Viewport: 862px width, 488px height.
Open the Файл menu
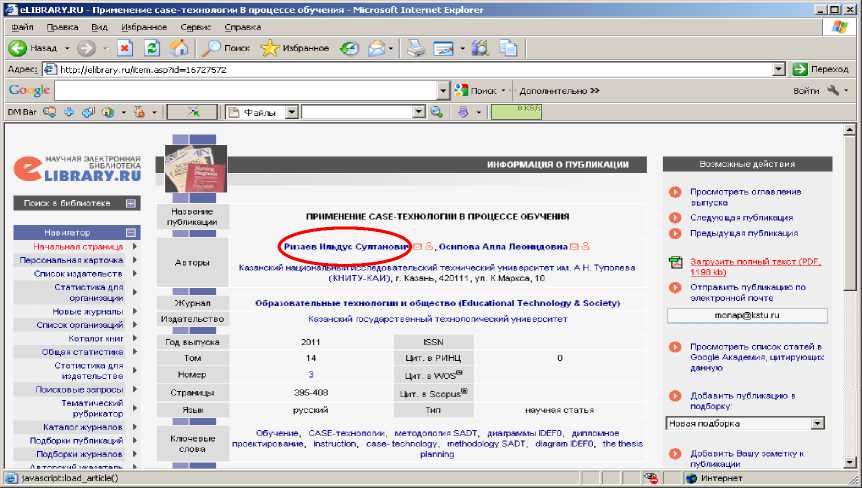coord(22,27)
